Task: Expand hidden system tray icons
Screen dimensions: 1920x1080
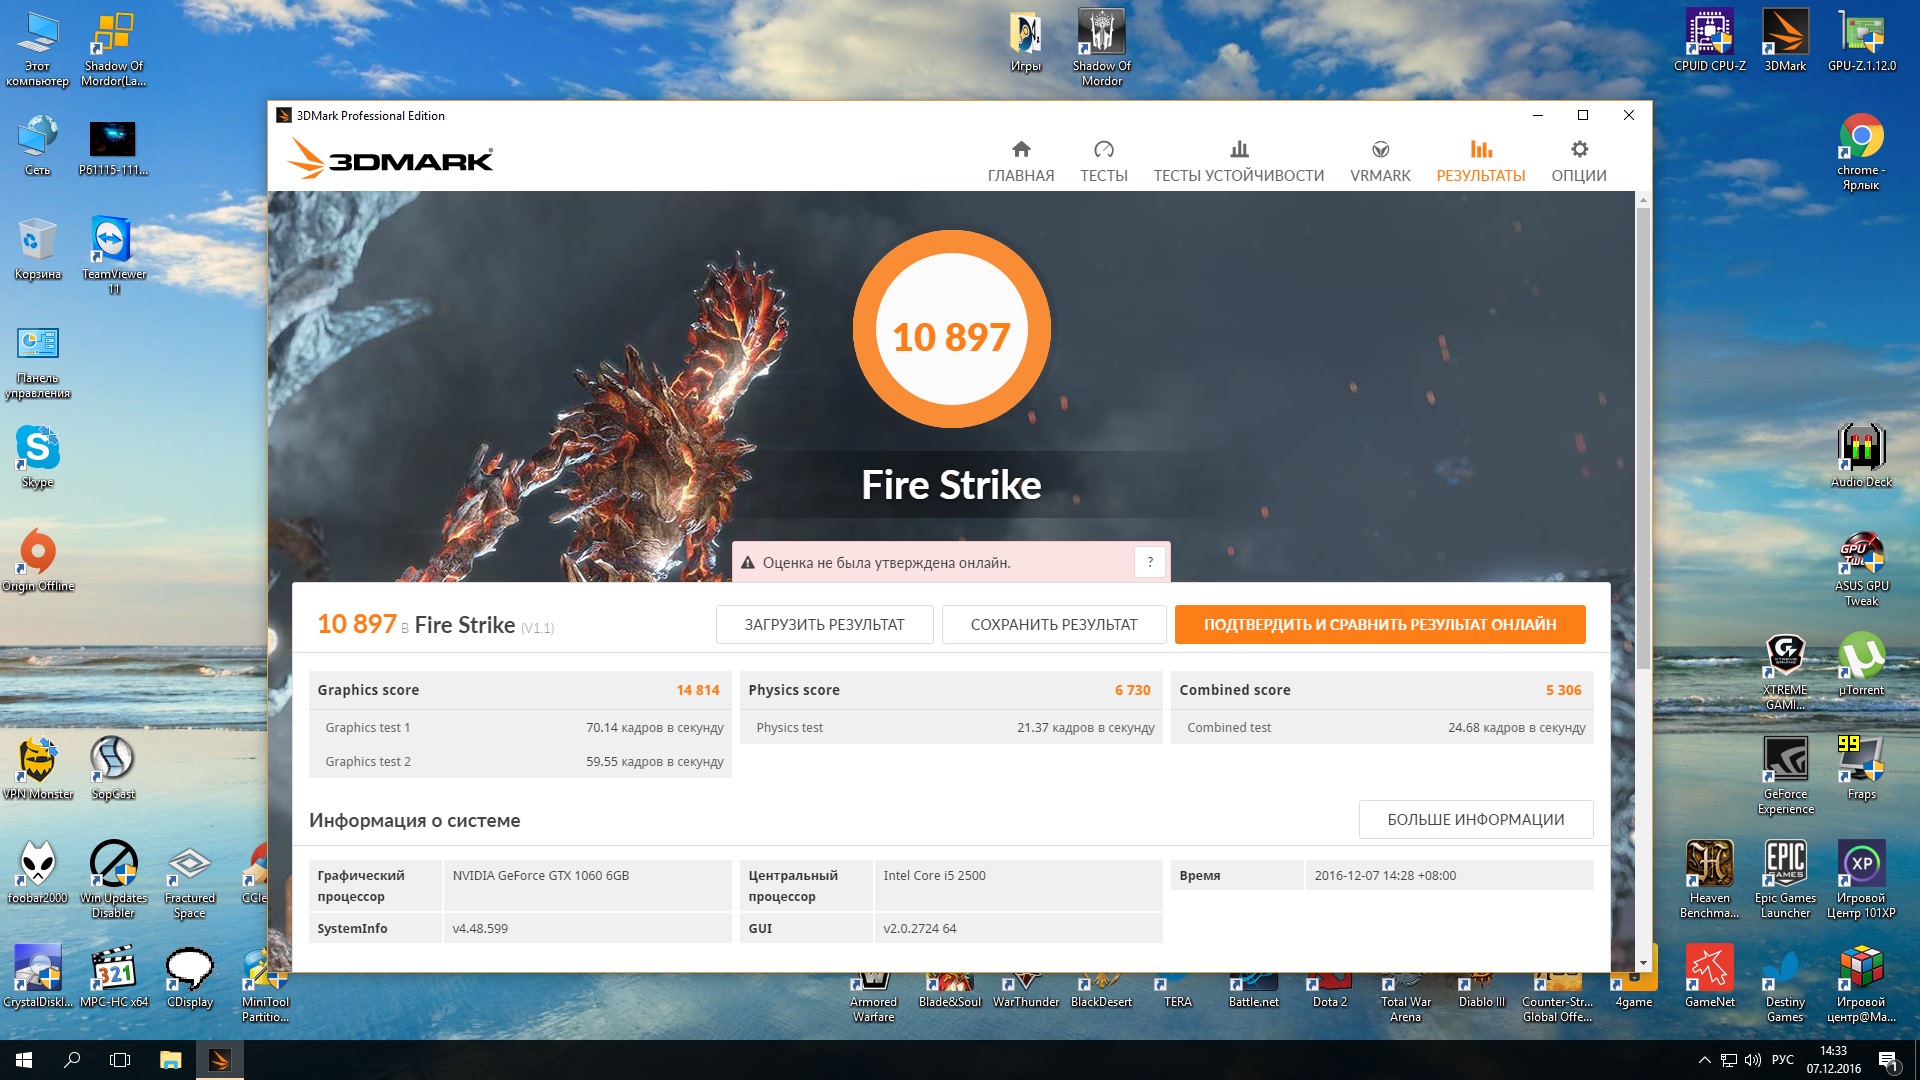Action: tap(1704, 1060)
